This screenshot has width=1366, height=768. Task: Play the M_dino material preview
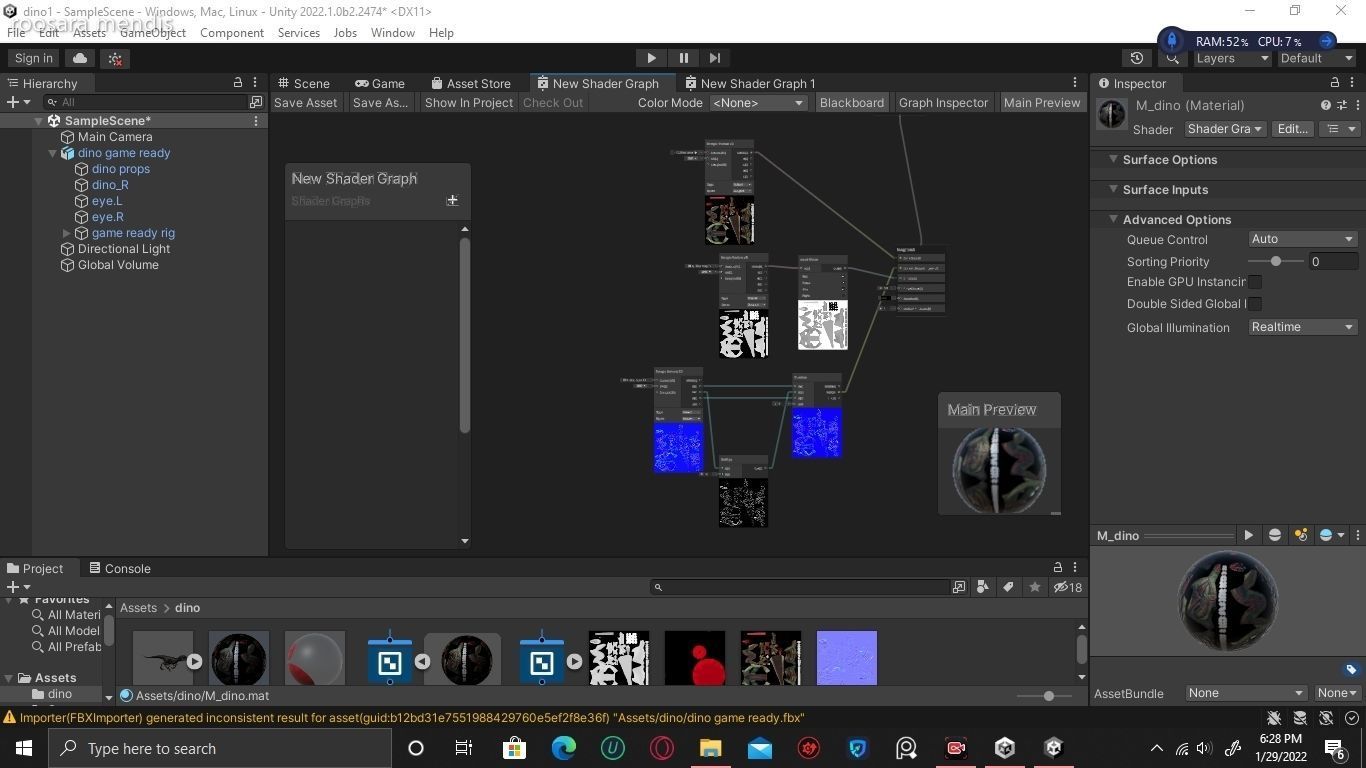1248,535
